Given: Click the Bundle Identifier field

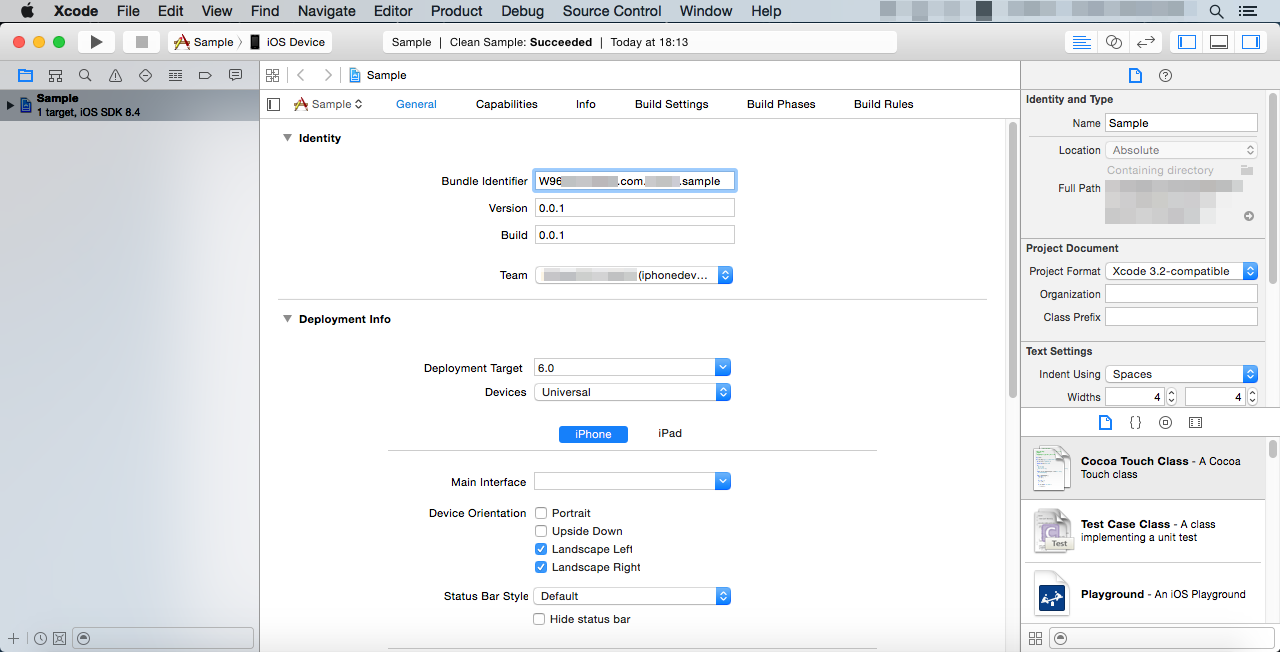Looking at the screenshot, I should 635,181.
